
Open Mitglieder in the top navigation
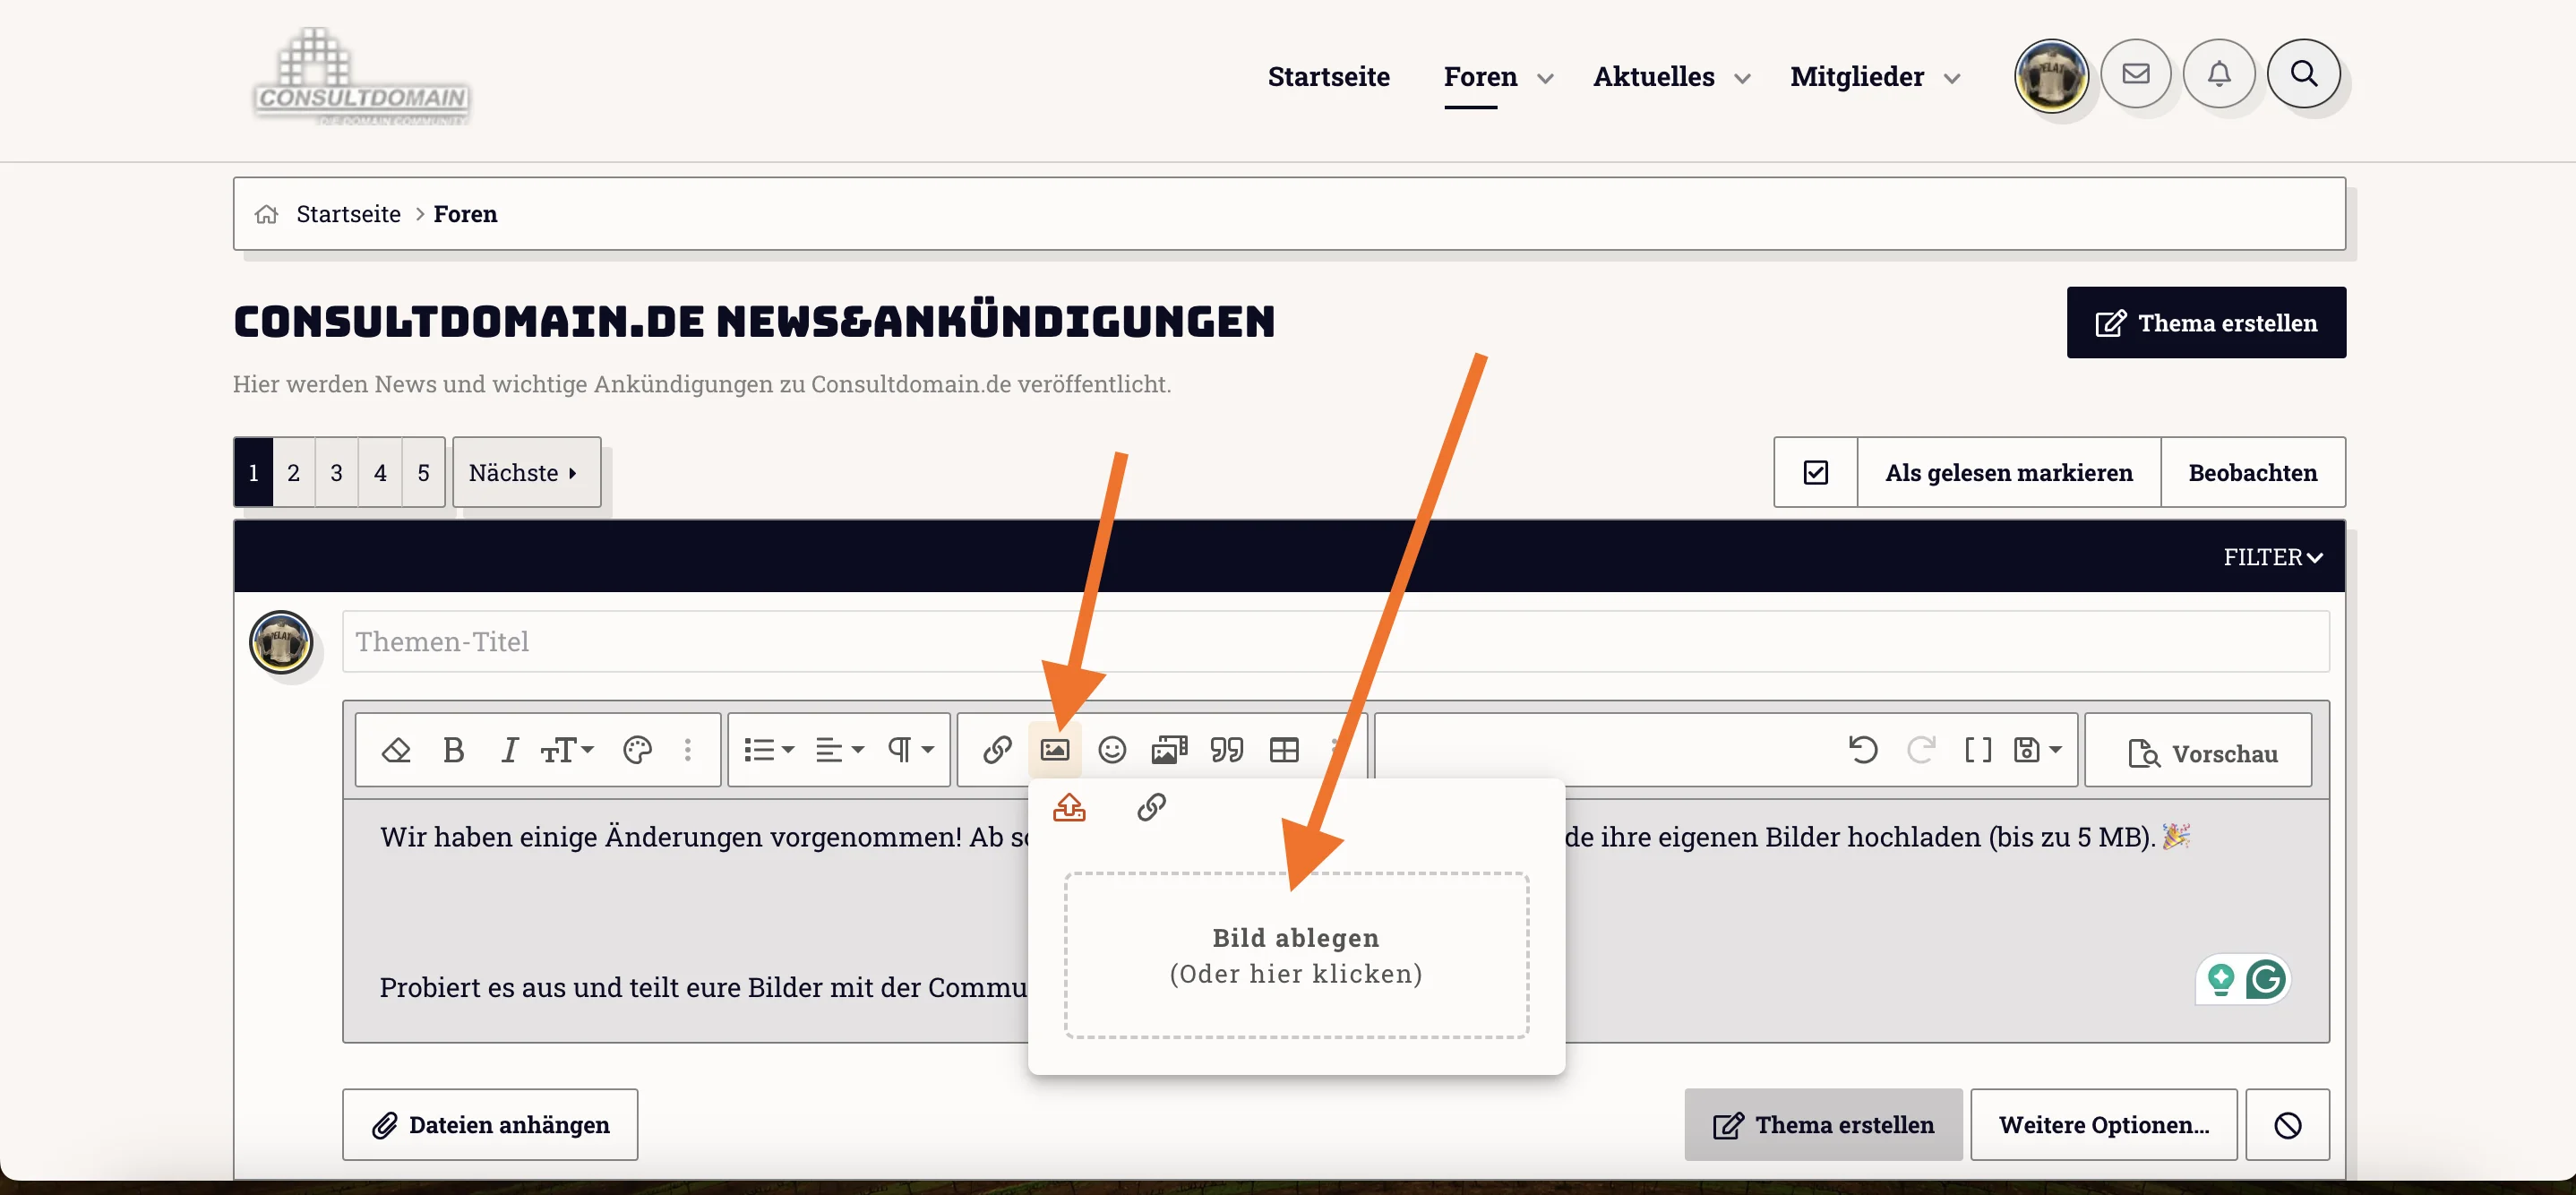click(x=1857, y=77)
